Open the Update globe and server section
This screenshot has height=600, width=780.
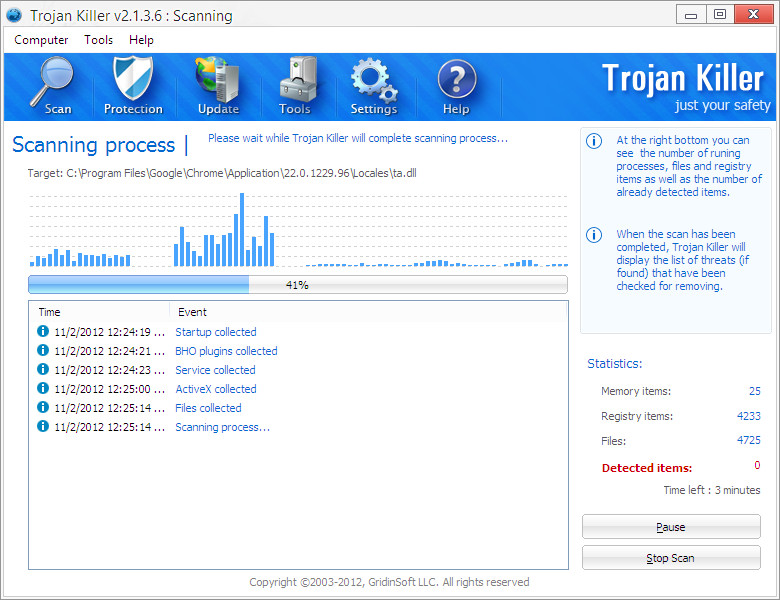[x=218, y=87]
